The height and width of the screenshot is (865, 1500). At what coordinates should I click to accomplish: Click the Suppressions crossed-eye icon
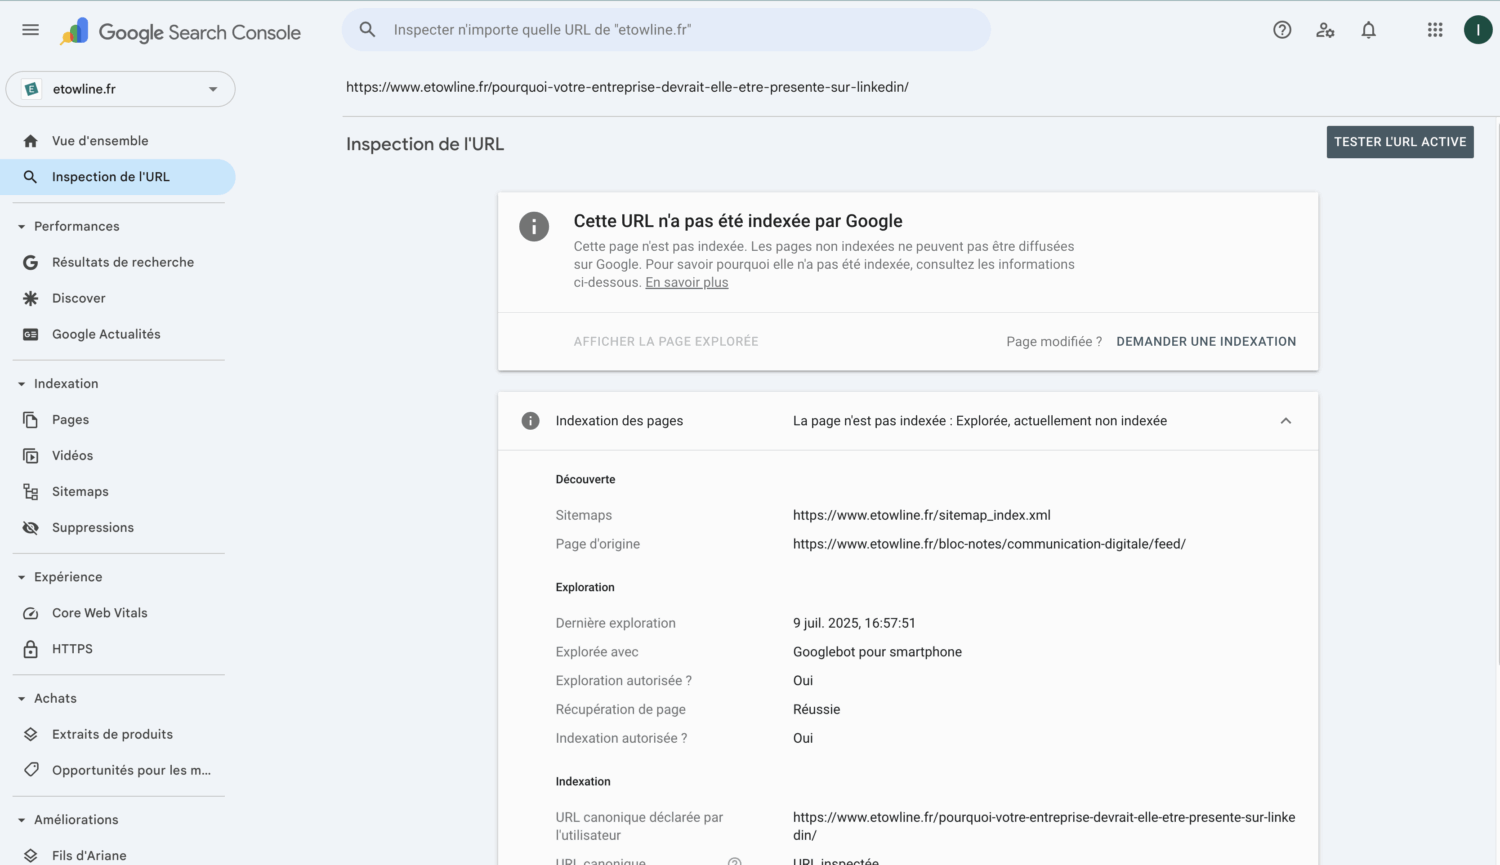coord(31,528)
